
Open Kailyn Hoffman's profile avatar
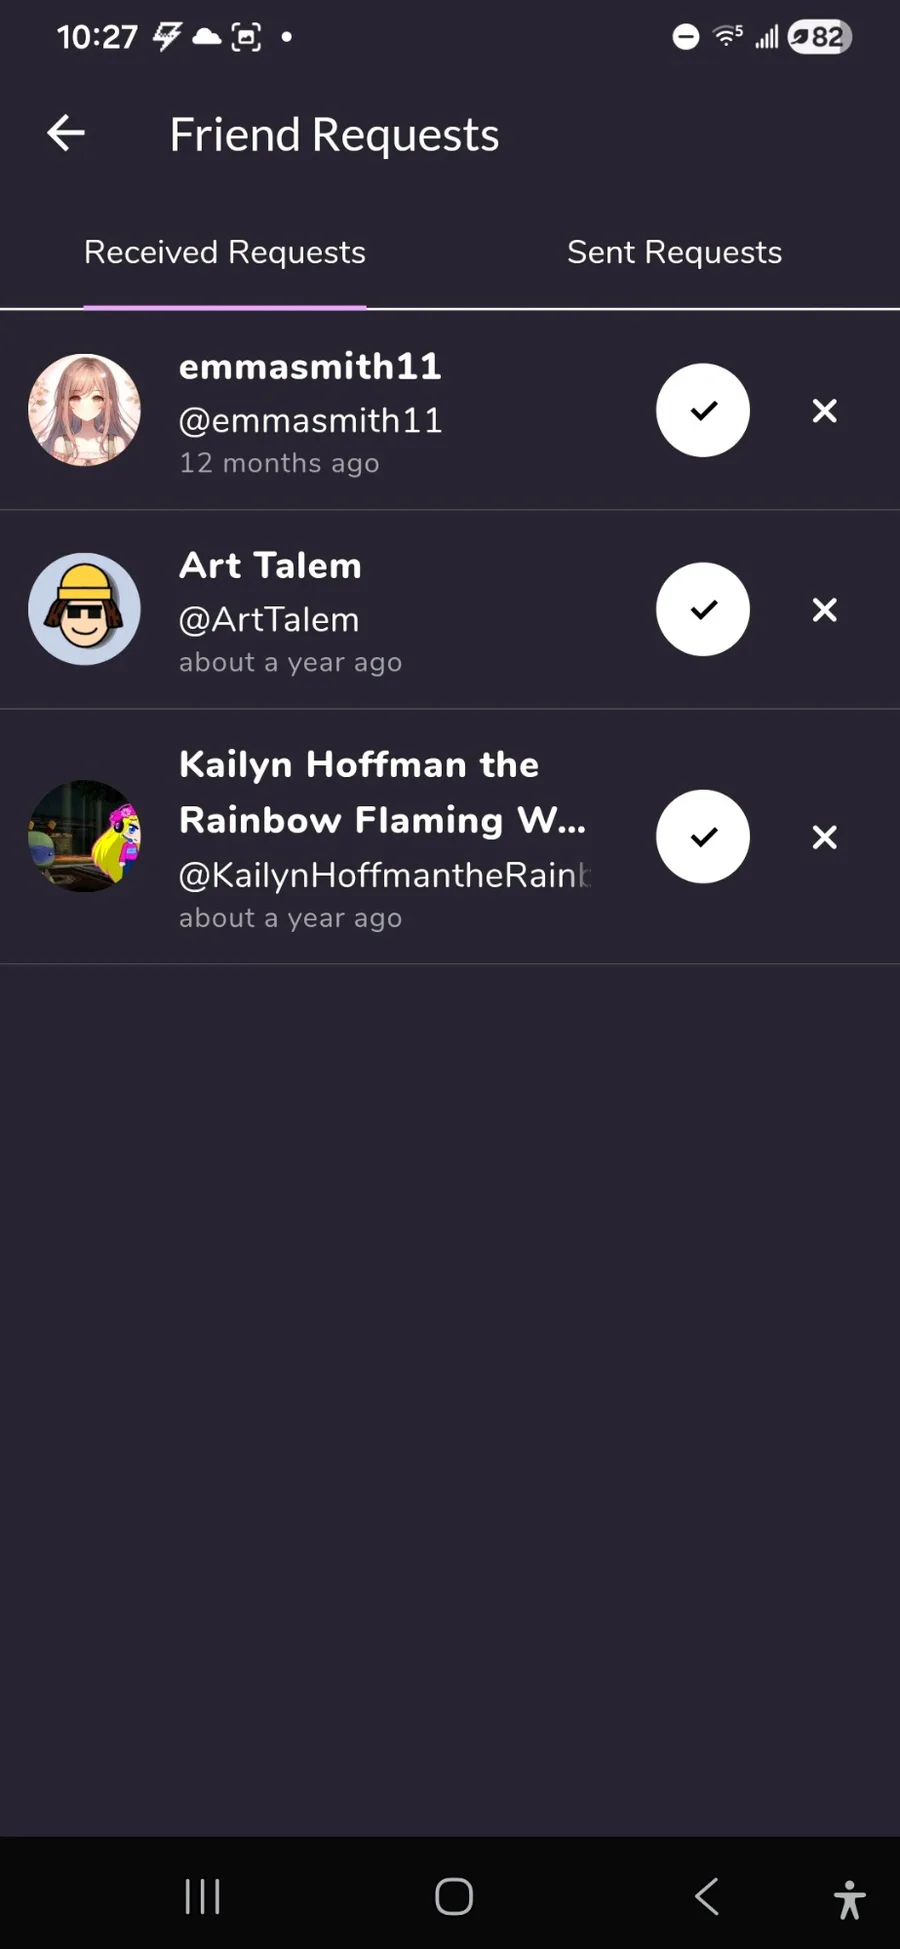click(x=85, y=836)
